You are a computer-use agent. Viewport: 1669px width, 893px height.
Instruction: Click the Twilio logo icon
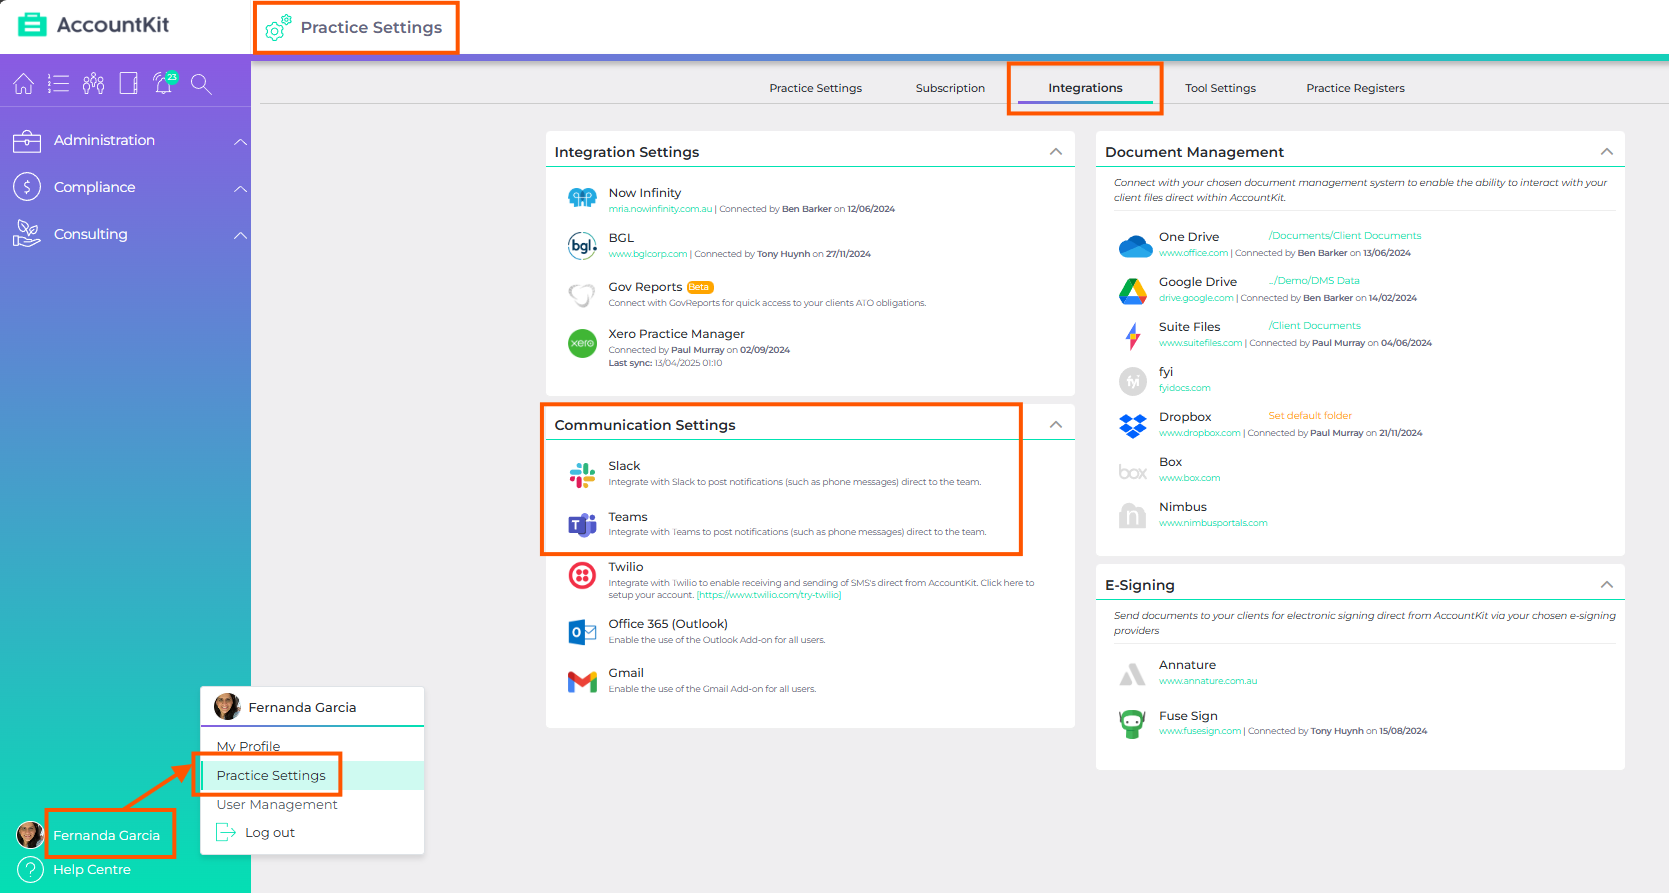point(582,575)
